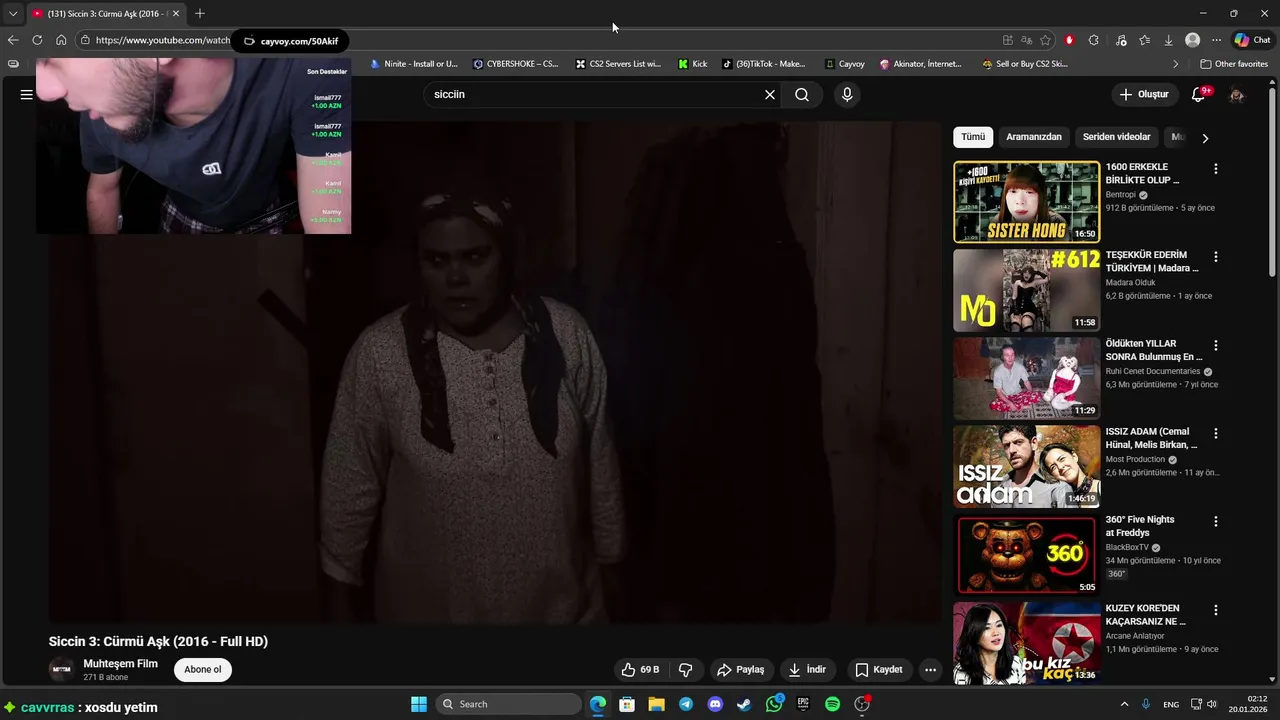Image resolution: width=1280 pixels, height=720 pixels.
Task: Open options for Öldükten YILLAR SONRA video
Action: pos(1216,345)
